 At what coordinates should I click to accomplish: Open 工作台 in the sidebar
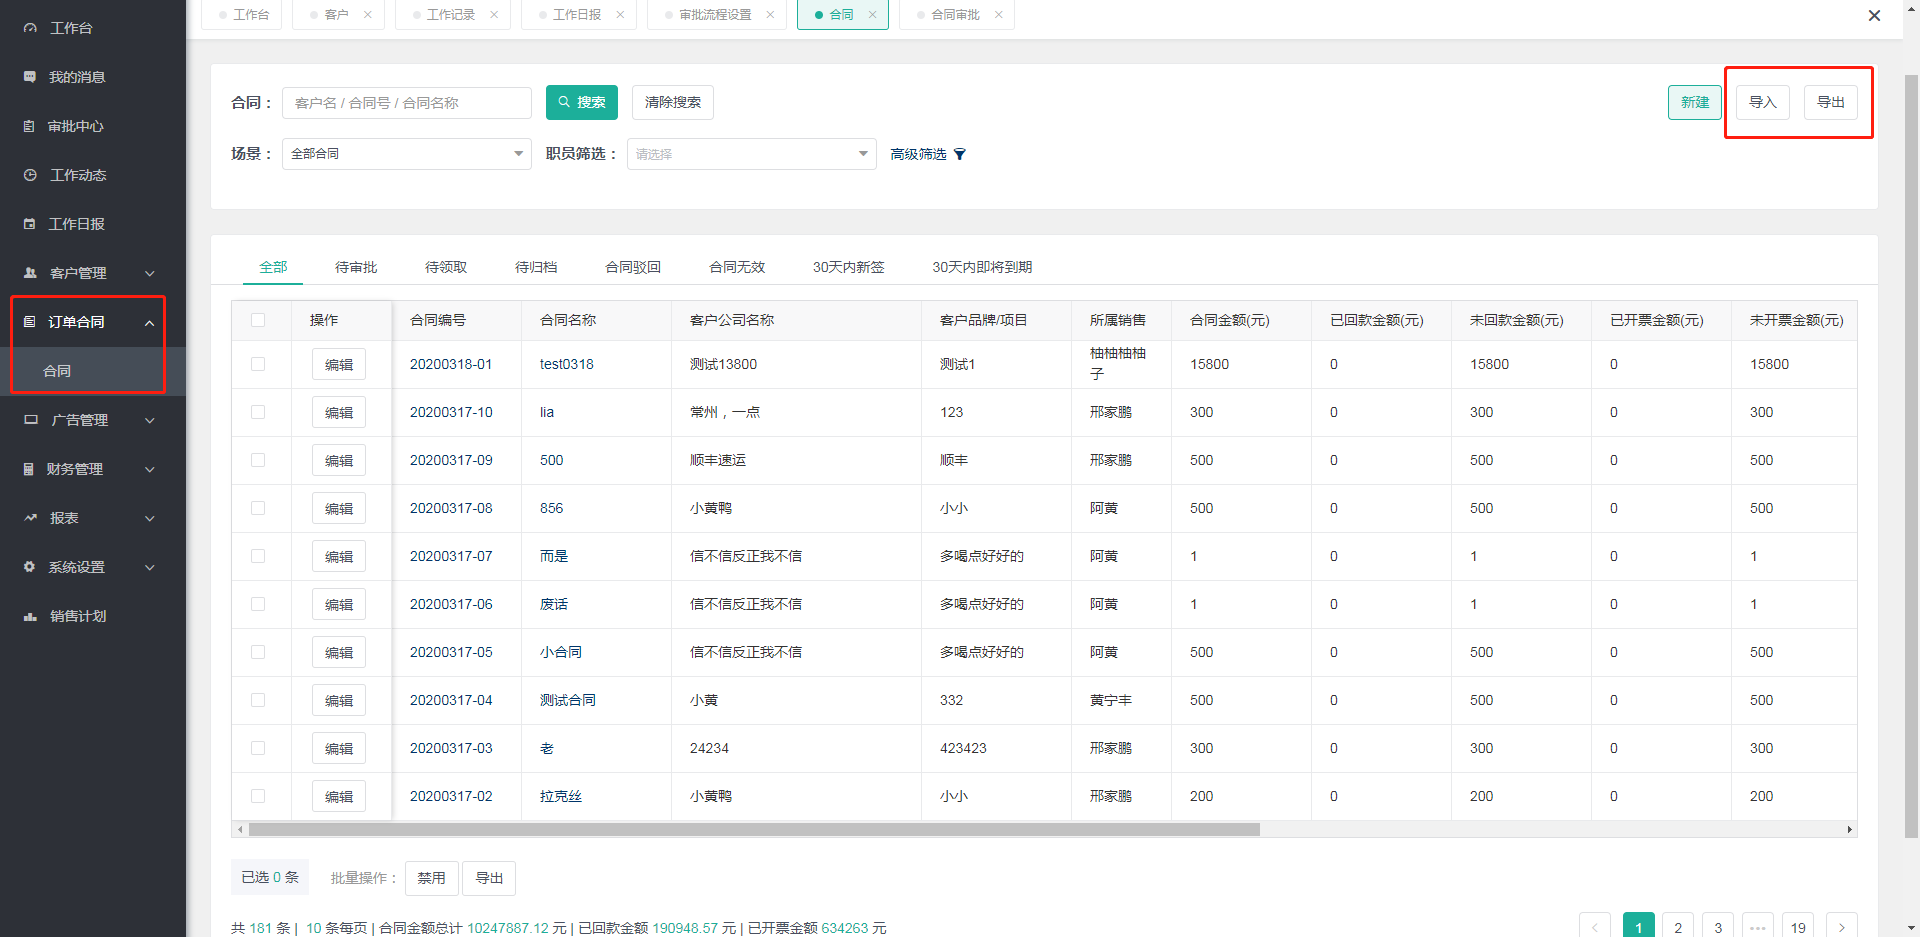70,28
